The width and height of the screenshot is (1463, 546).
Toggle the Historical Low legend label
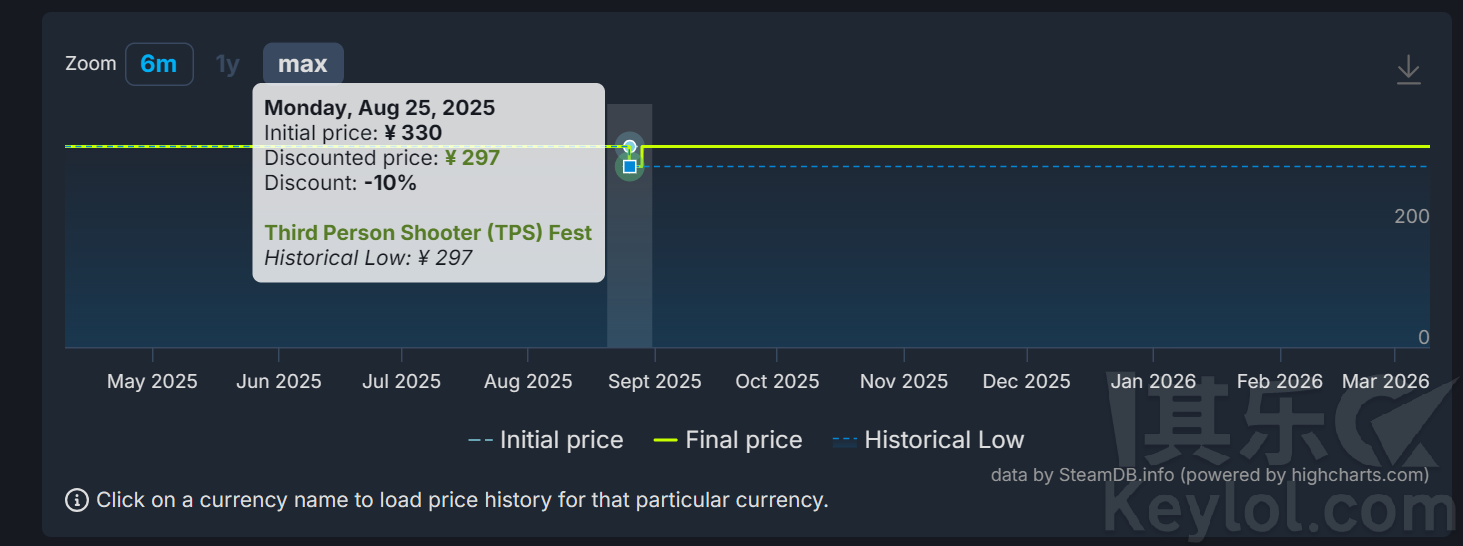943,440
